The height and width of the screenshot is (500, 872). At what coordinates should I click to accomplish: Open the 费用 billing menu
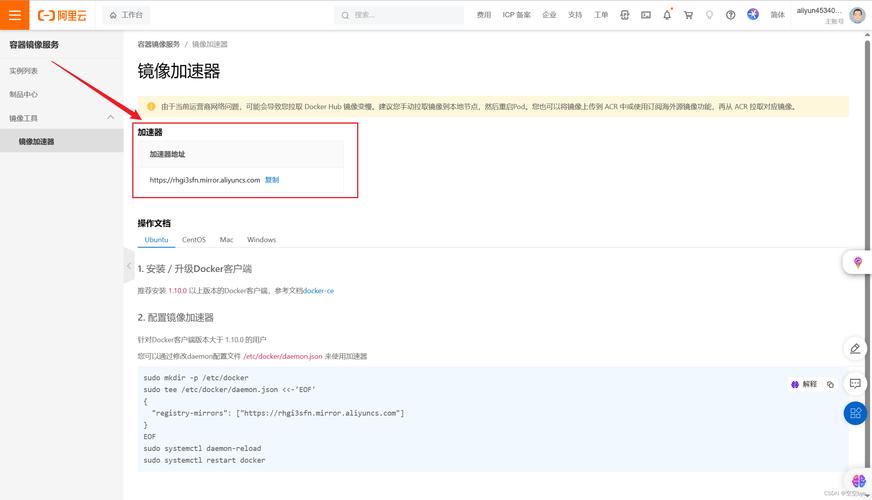coord(484,15)
